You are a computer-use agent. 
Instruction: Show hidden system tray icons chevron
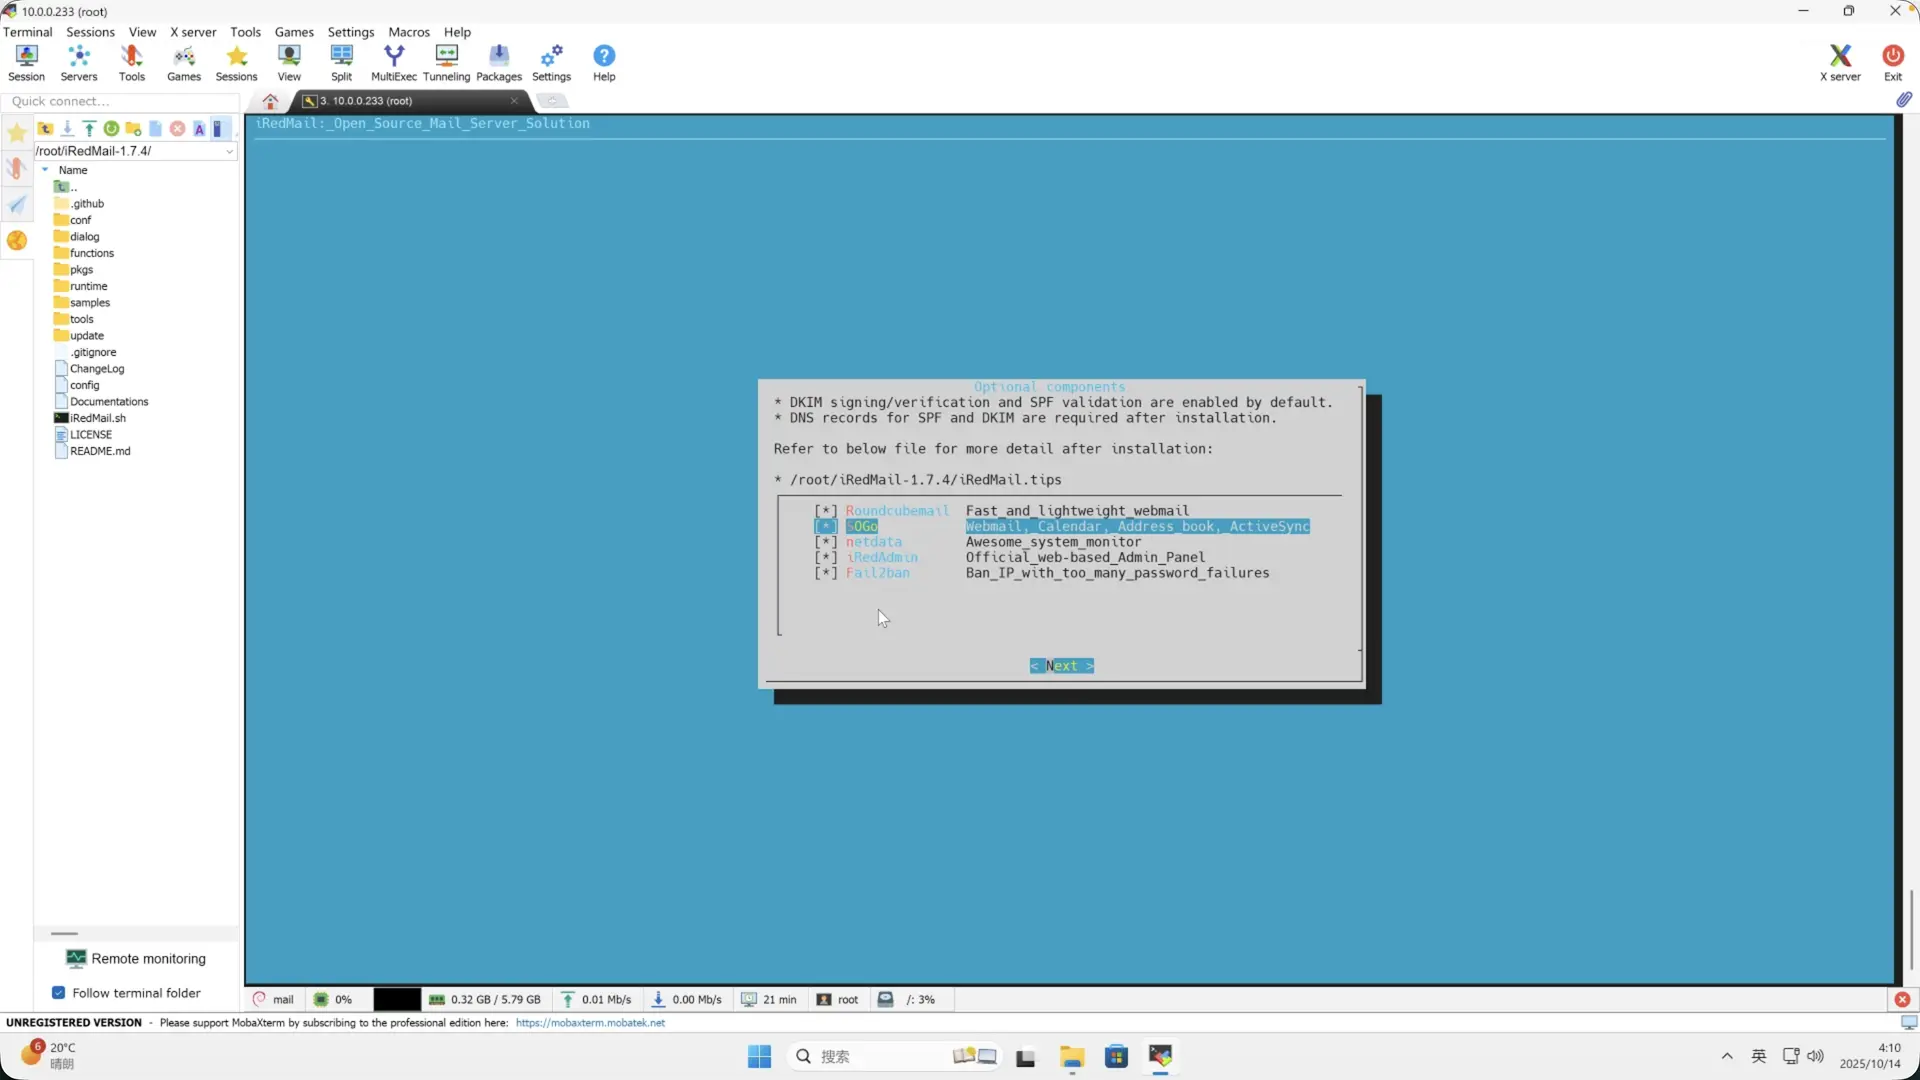click(1727, 1056)
